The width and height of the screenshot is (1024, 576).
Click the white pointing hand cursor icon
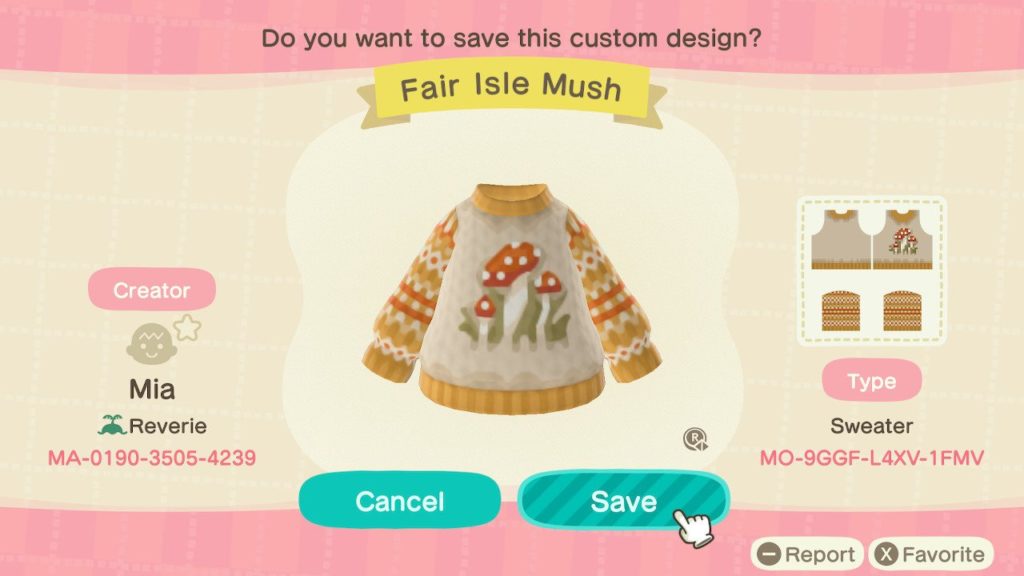[x=692, y=526]
